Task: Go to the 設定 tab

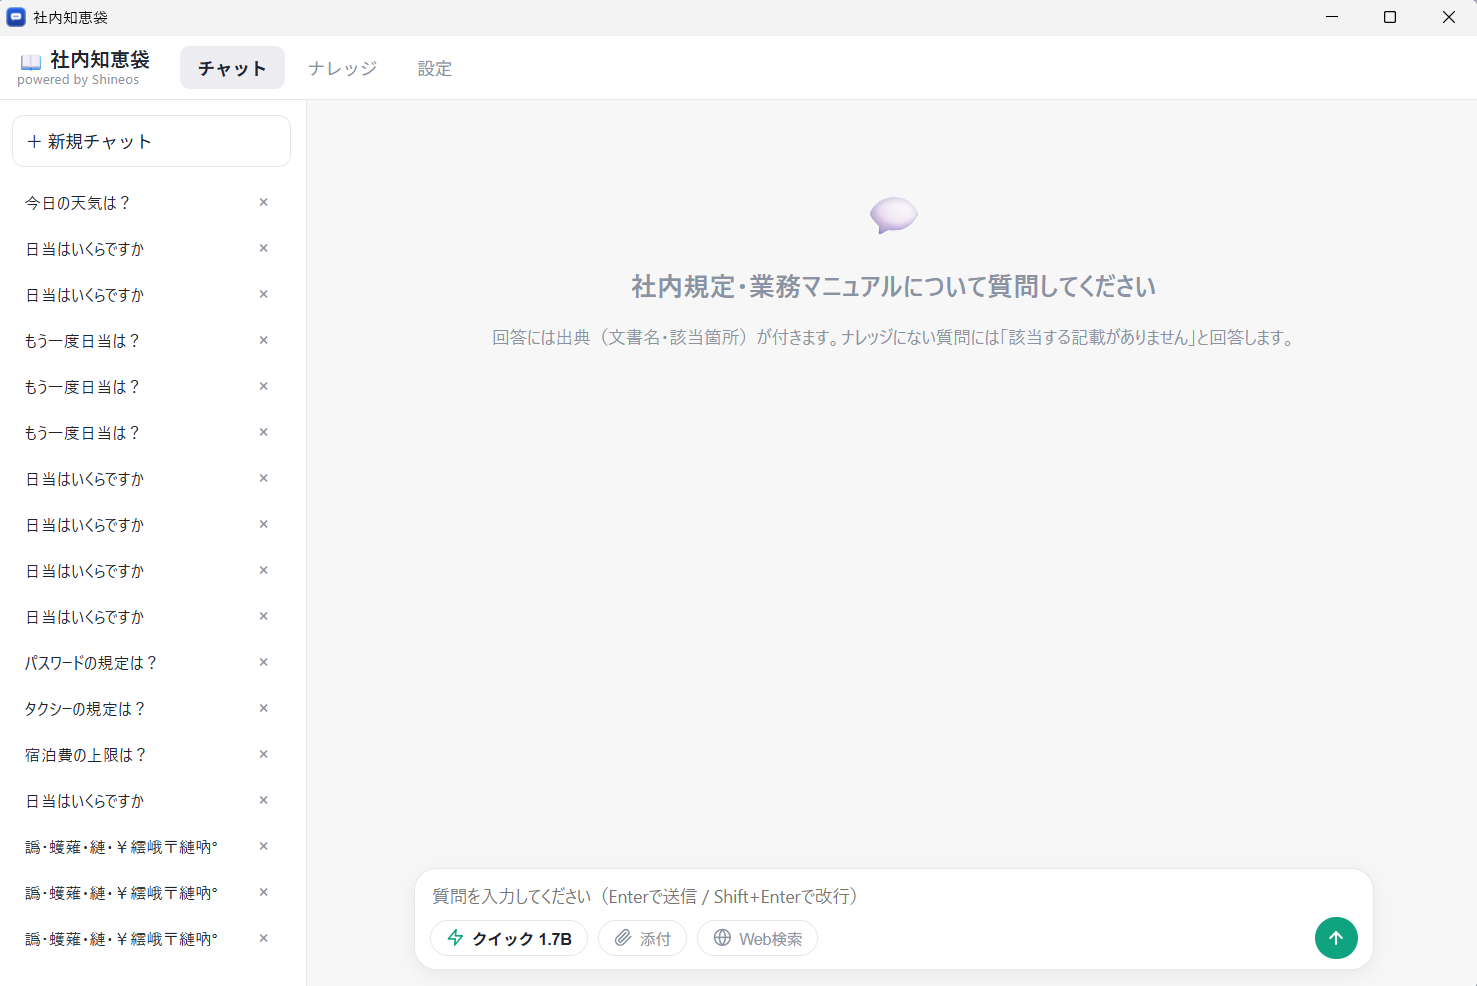Action: [435, 68]
